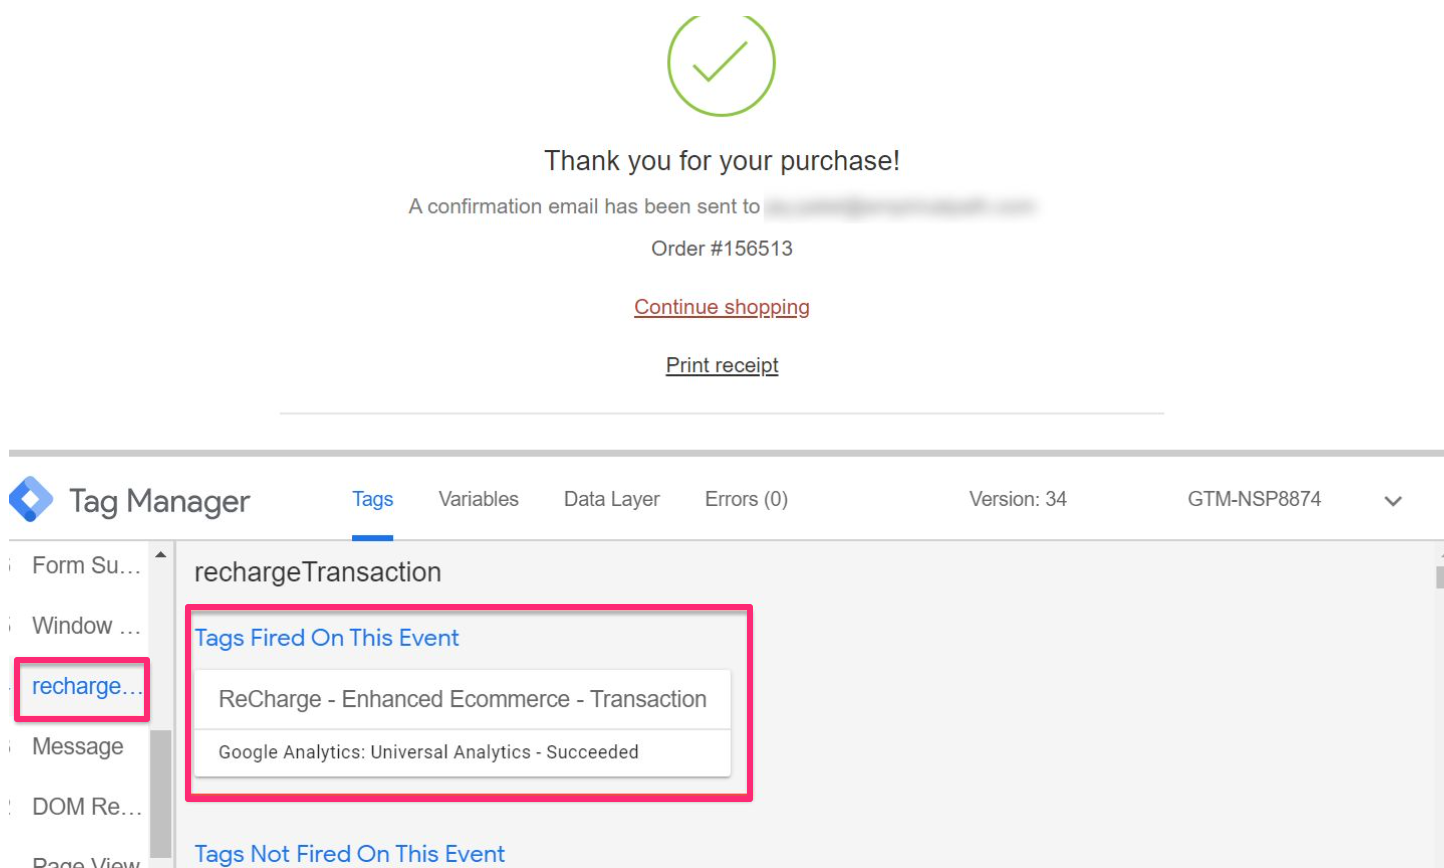Select the DOM Ready event in sidebar
Screen dimensions: 1444x868
86,807
